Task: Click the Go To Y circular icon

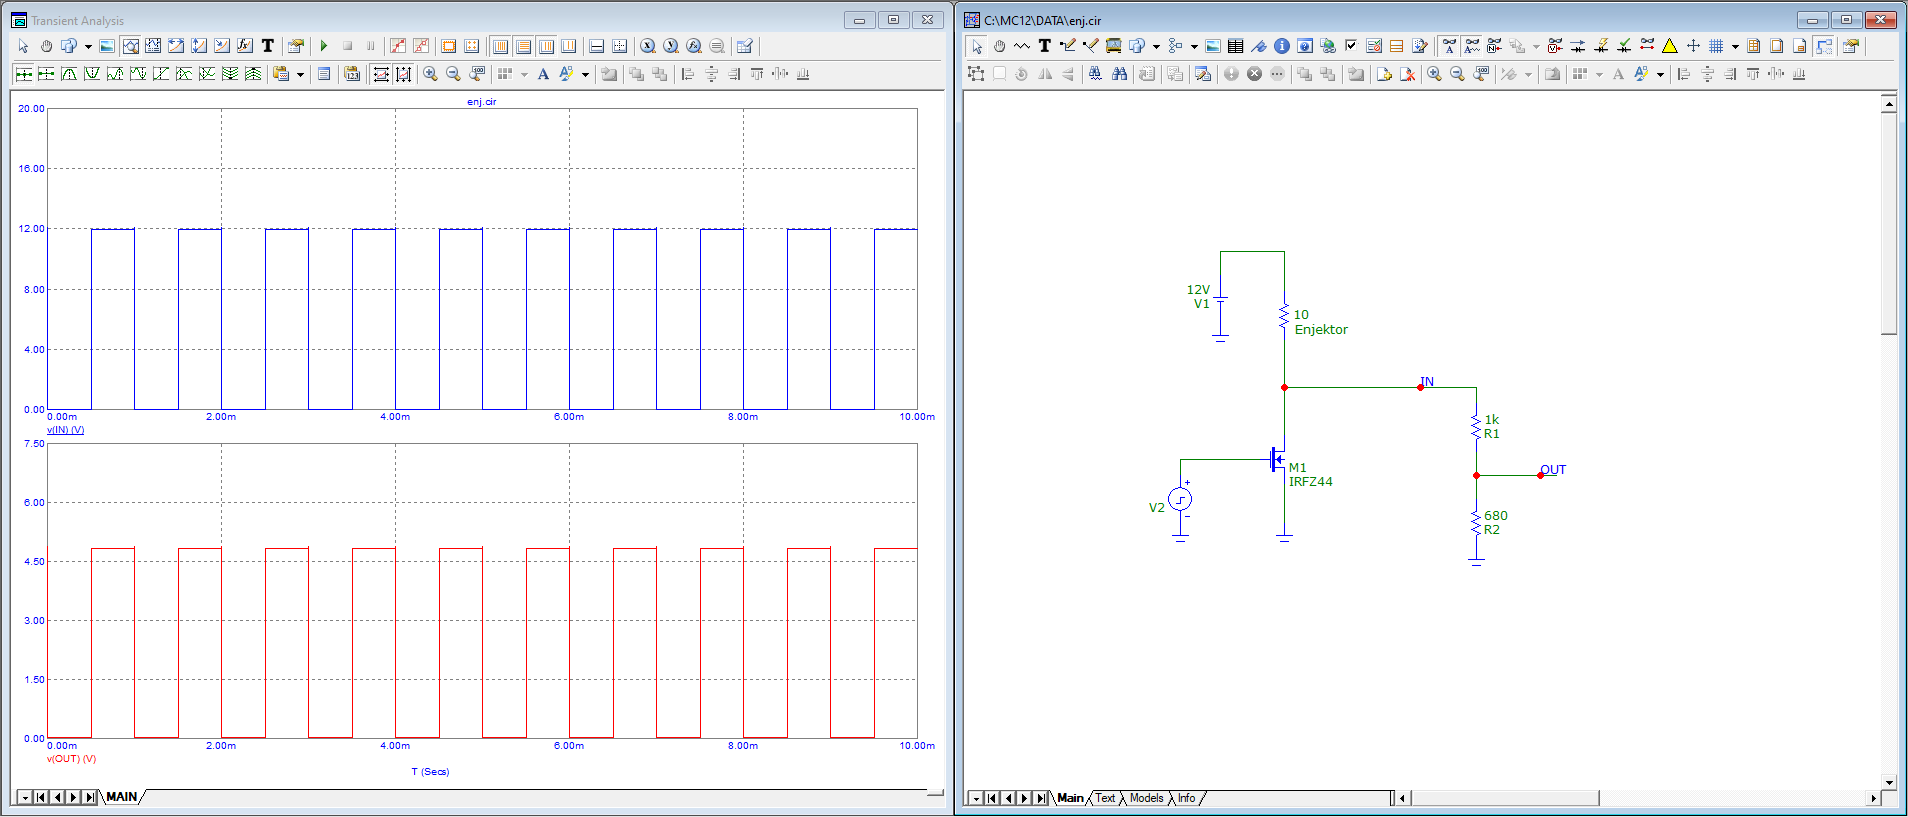Action: coord(670,46)
